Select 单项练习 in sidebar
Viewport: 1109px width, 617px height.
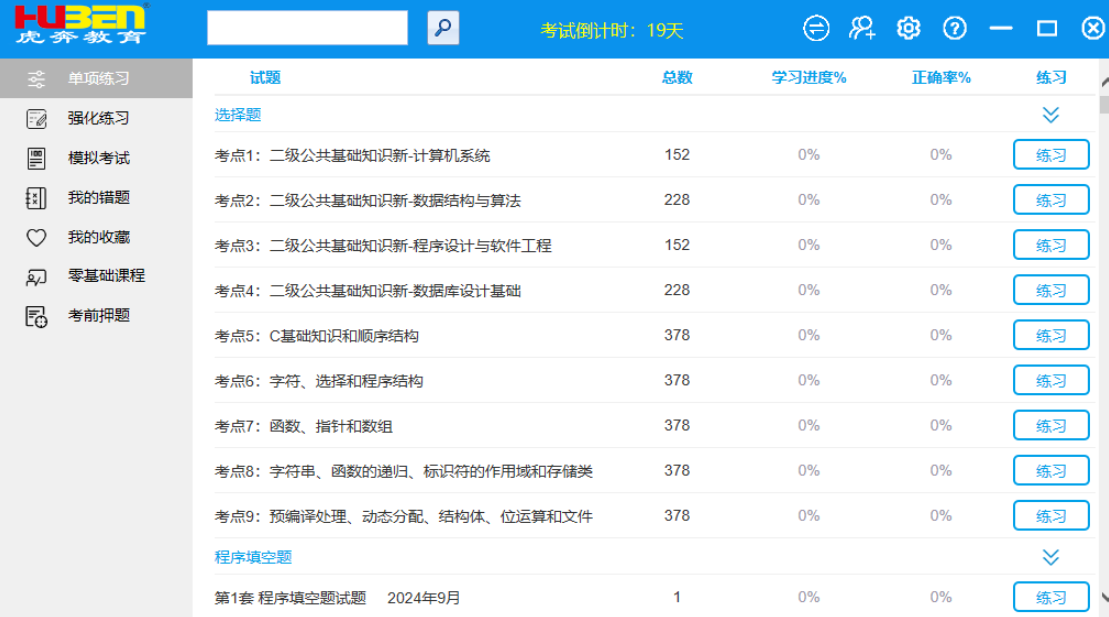coord(98,78)
